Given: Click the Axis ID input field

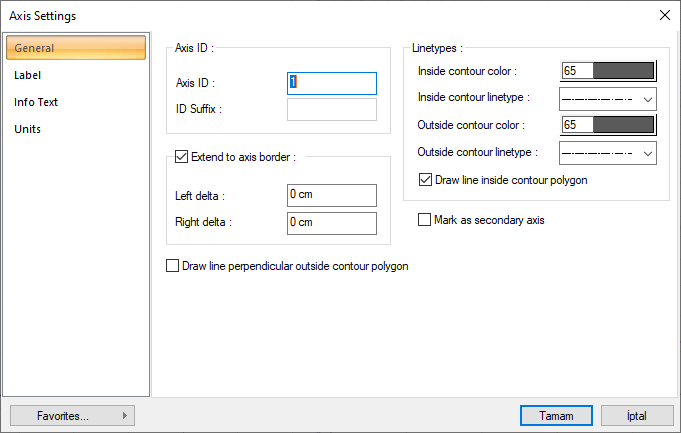Looking at the screenshot, I should pyautogui.click(x=332, y=83).
